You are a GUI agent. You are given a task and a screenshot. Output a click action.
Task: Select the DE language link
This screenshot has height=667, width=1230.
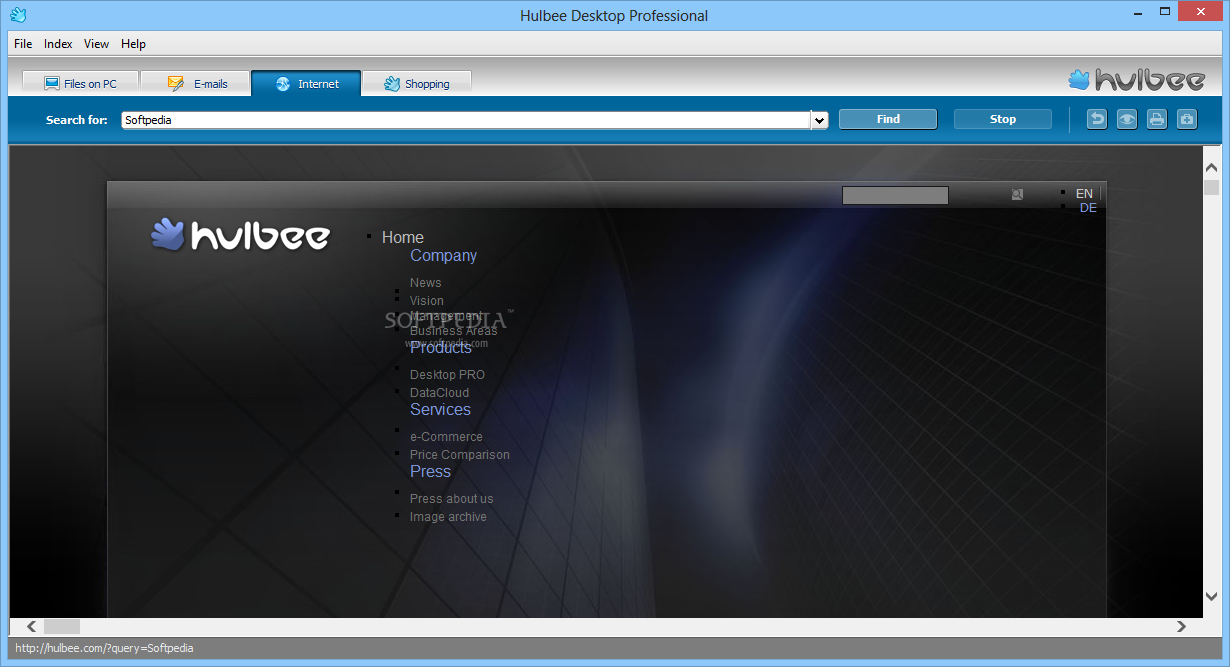(1088, 208)
